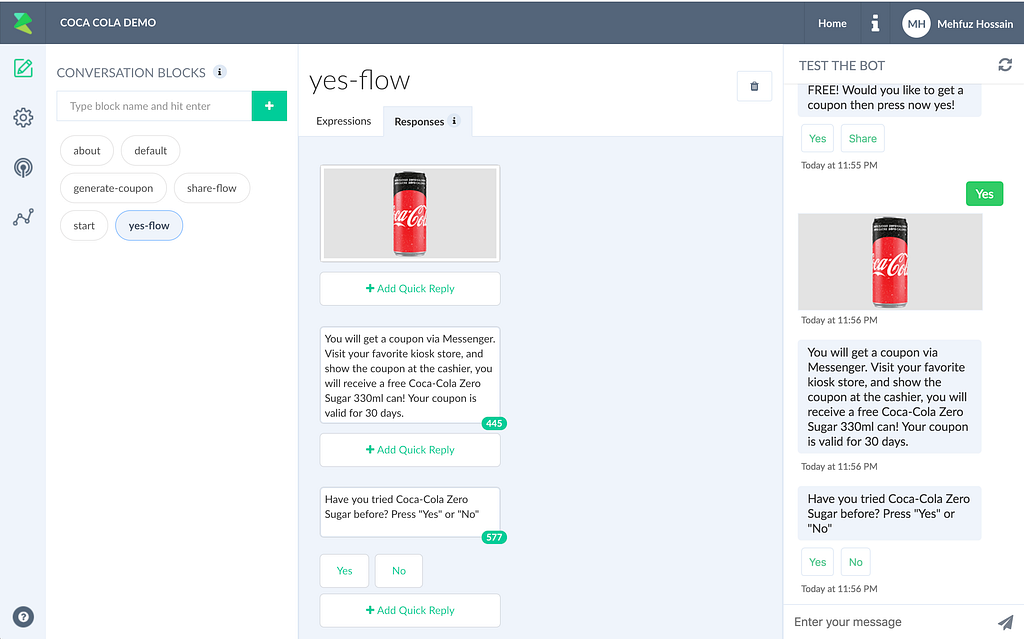The width and height of the screenshot is (1024, 639).
Task: Refresh the test bot conversation
Action: pos(1005,65)
